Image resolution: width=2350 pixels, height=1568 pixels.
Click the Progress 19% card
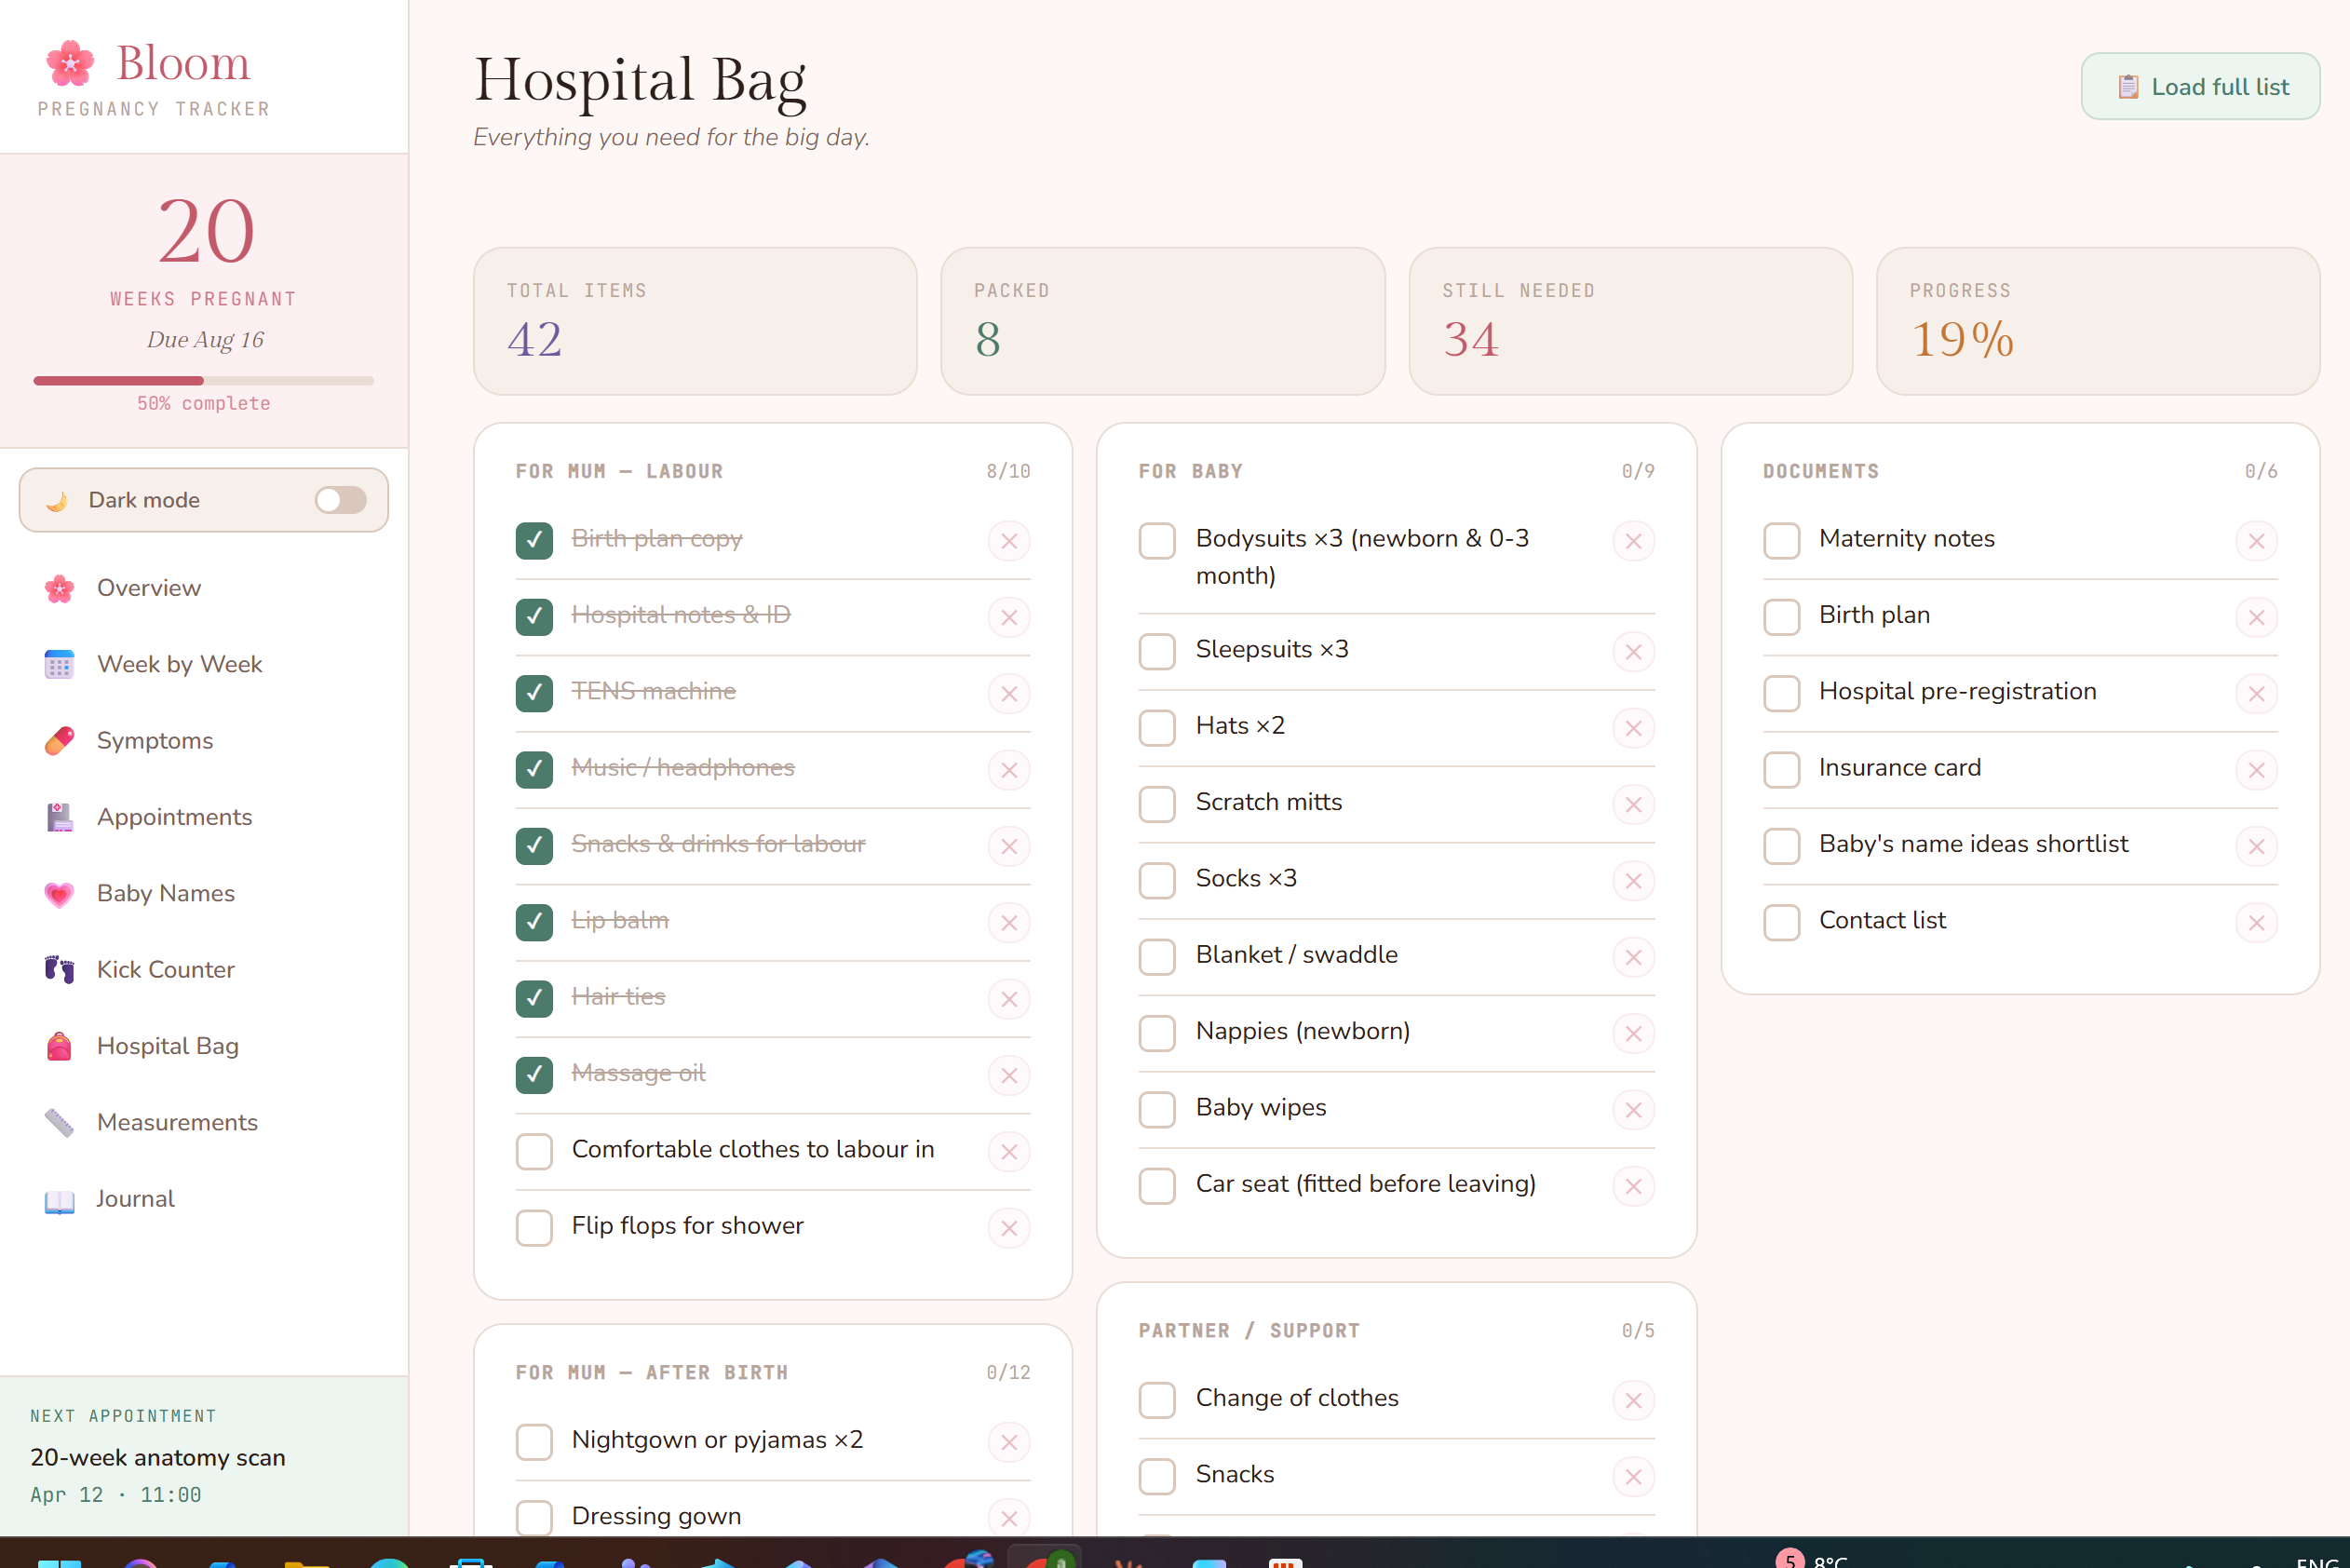tap(2098, 321)
